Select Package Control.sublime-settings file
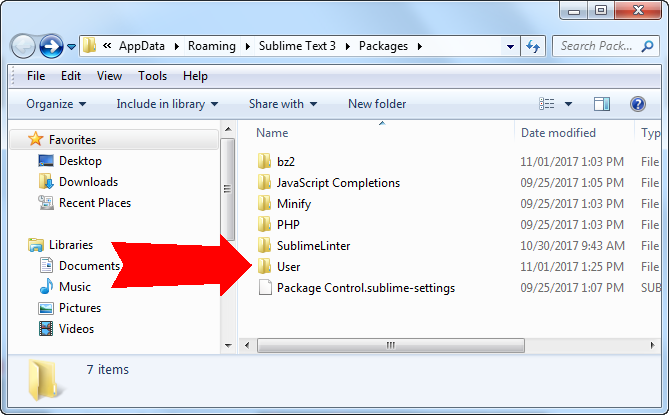 (365, 288)
